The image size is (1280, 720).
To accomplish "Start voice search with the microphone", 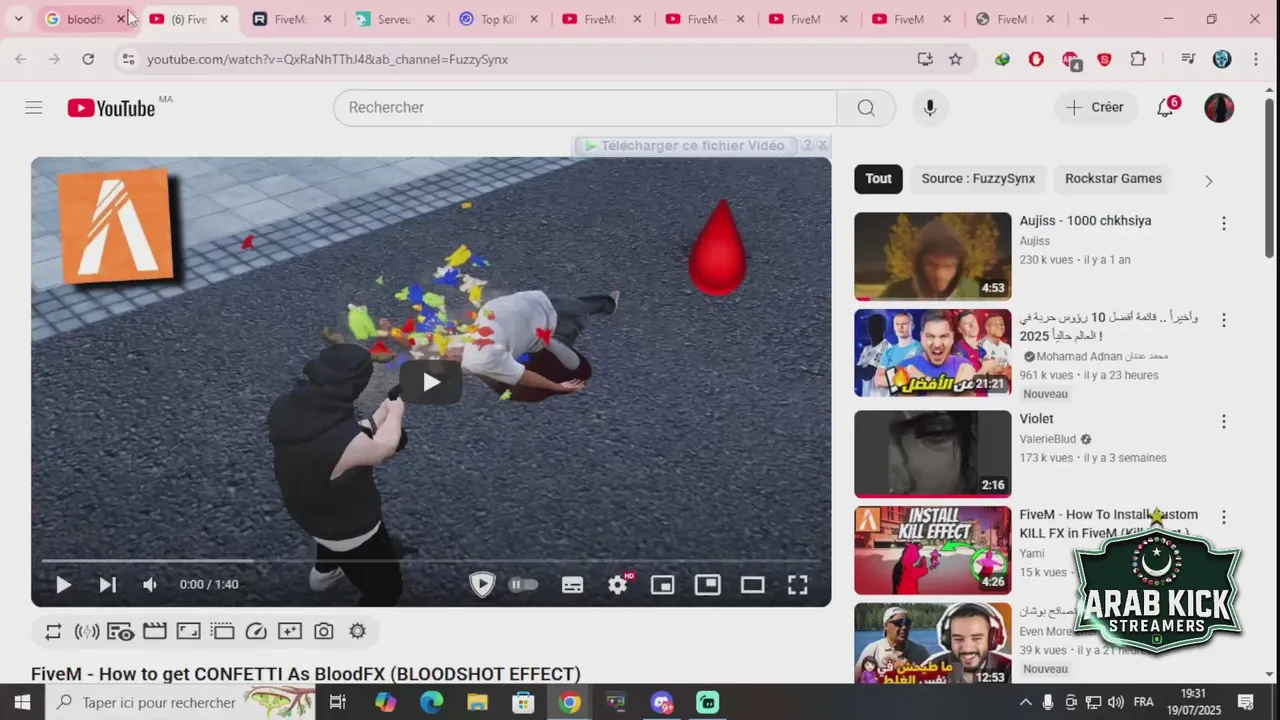I will (930, 107).
